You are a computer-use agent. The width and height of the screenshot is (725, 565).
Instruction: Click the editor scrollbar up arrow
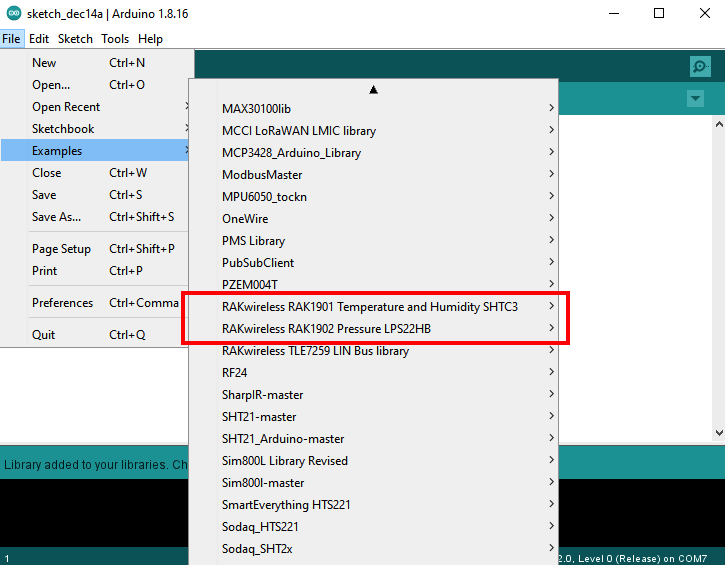click(719, 124)
